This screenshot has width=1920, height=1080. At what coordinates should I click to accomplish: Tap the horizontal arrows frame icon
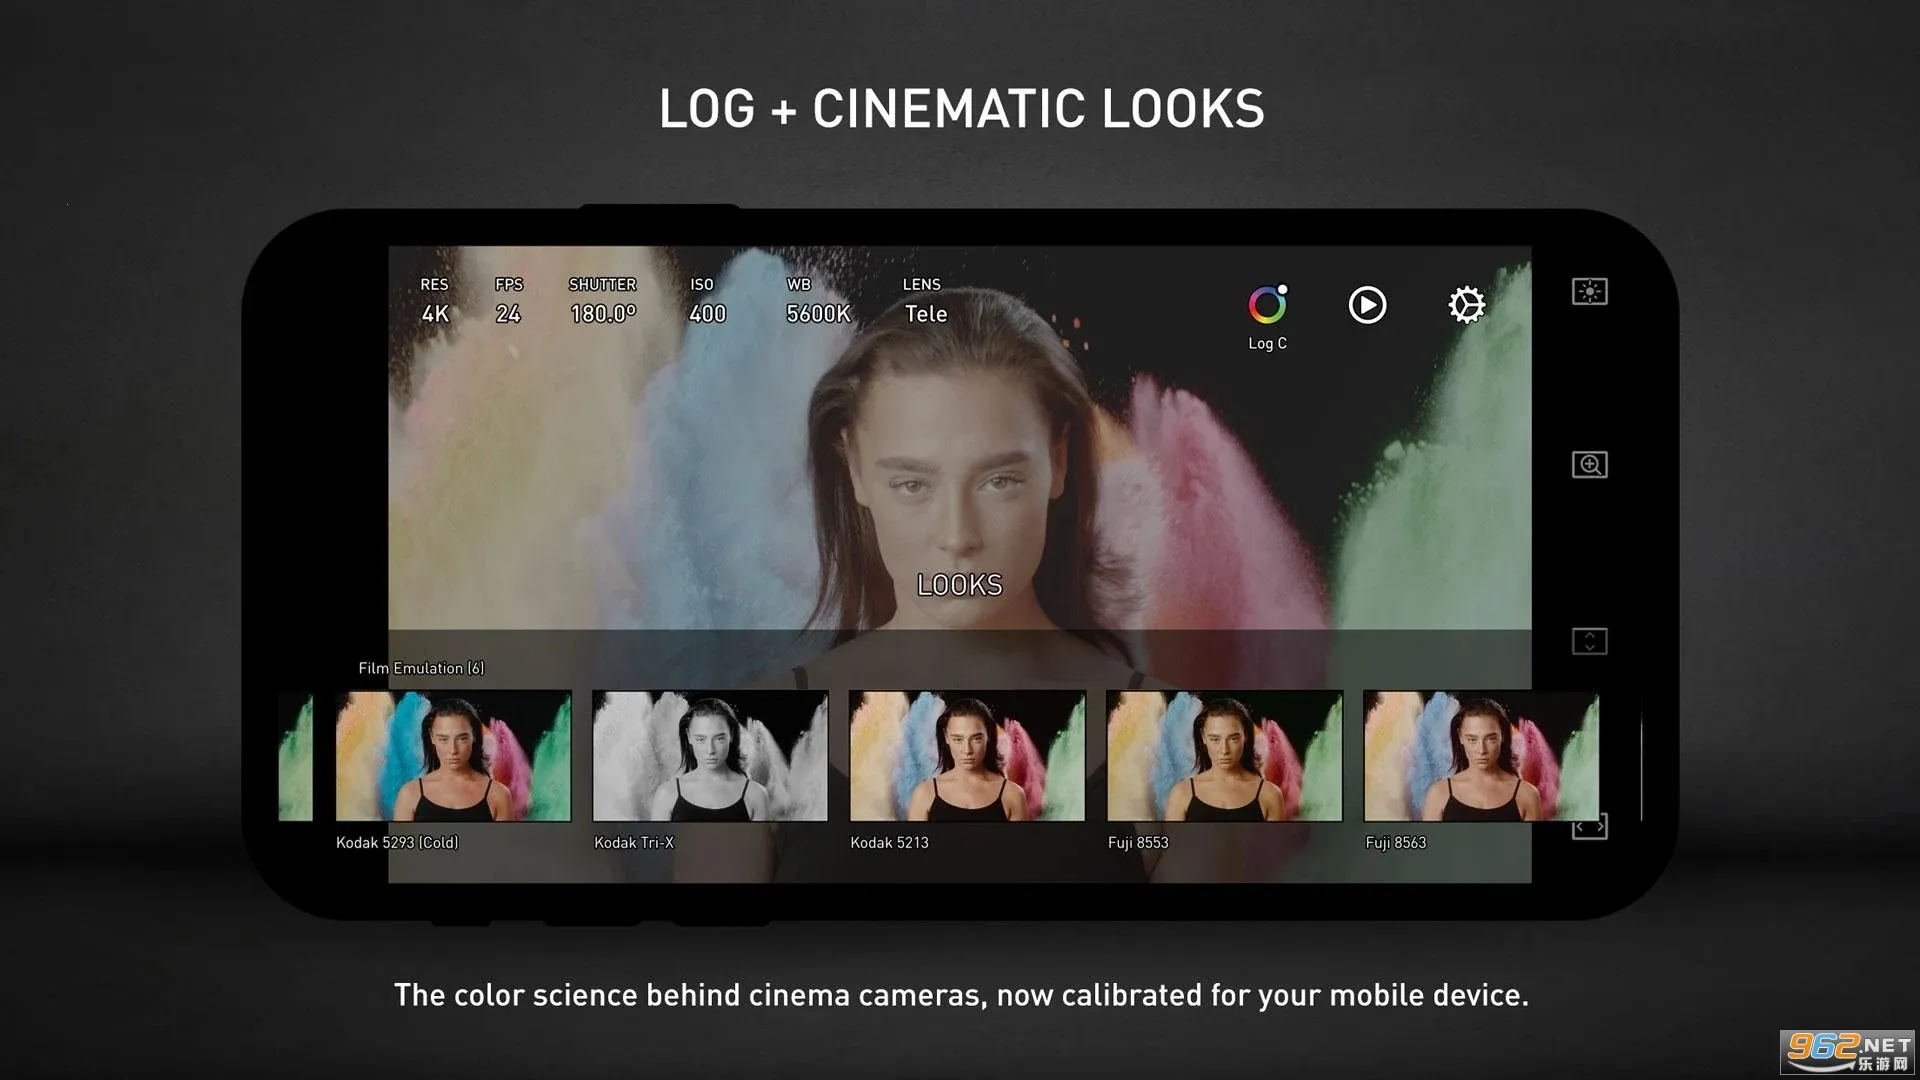[1589, 827]
